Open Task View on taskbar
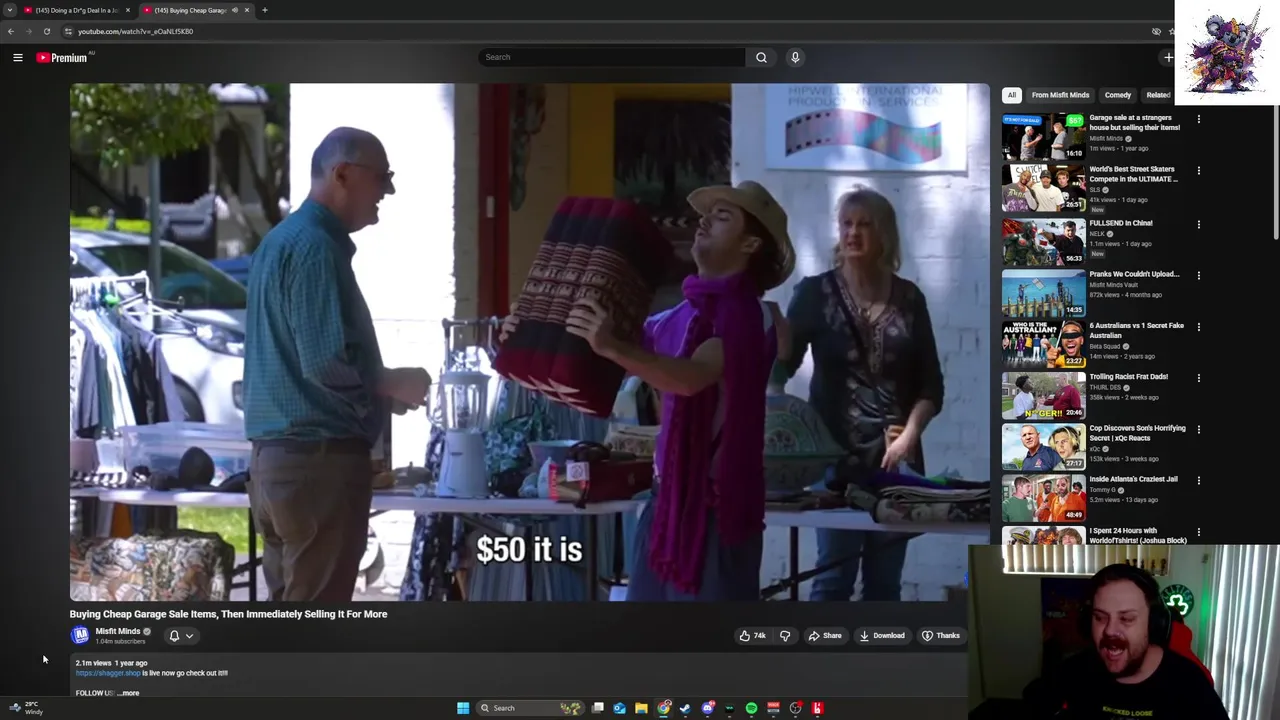This screenshot has height=720, width=1280. coord(598,708)
